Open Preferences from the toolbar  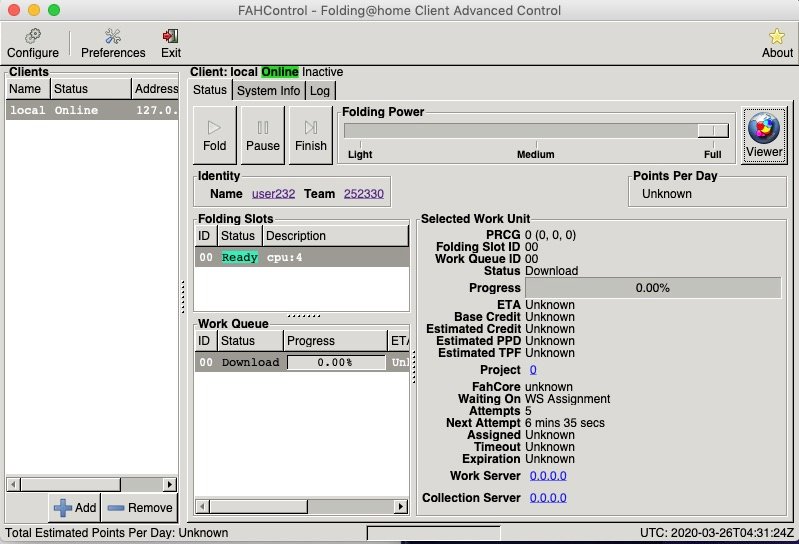(x=113, y=43)
